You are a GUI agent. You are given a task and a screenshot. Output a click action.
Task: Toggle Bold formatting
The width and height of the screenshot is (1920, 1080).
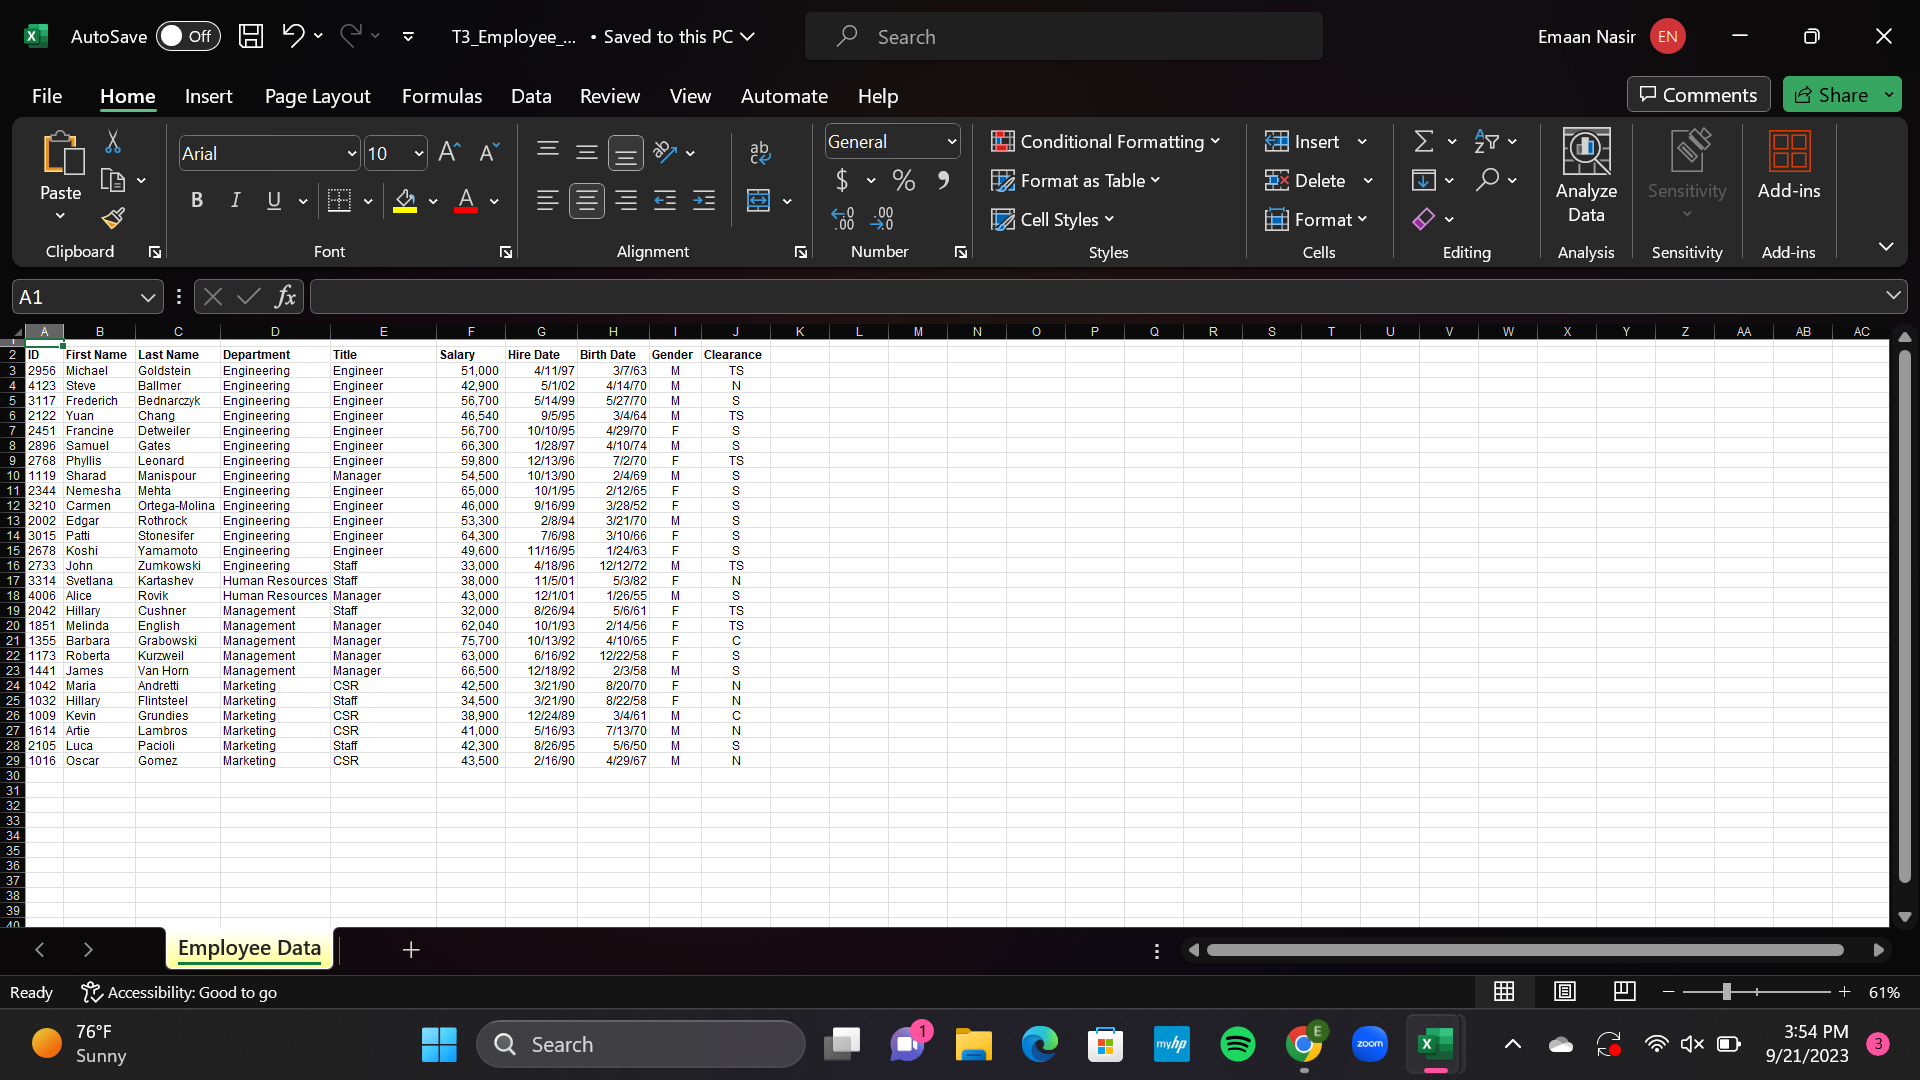click(197, 201)
